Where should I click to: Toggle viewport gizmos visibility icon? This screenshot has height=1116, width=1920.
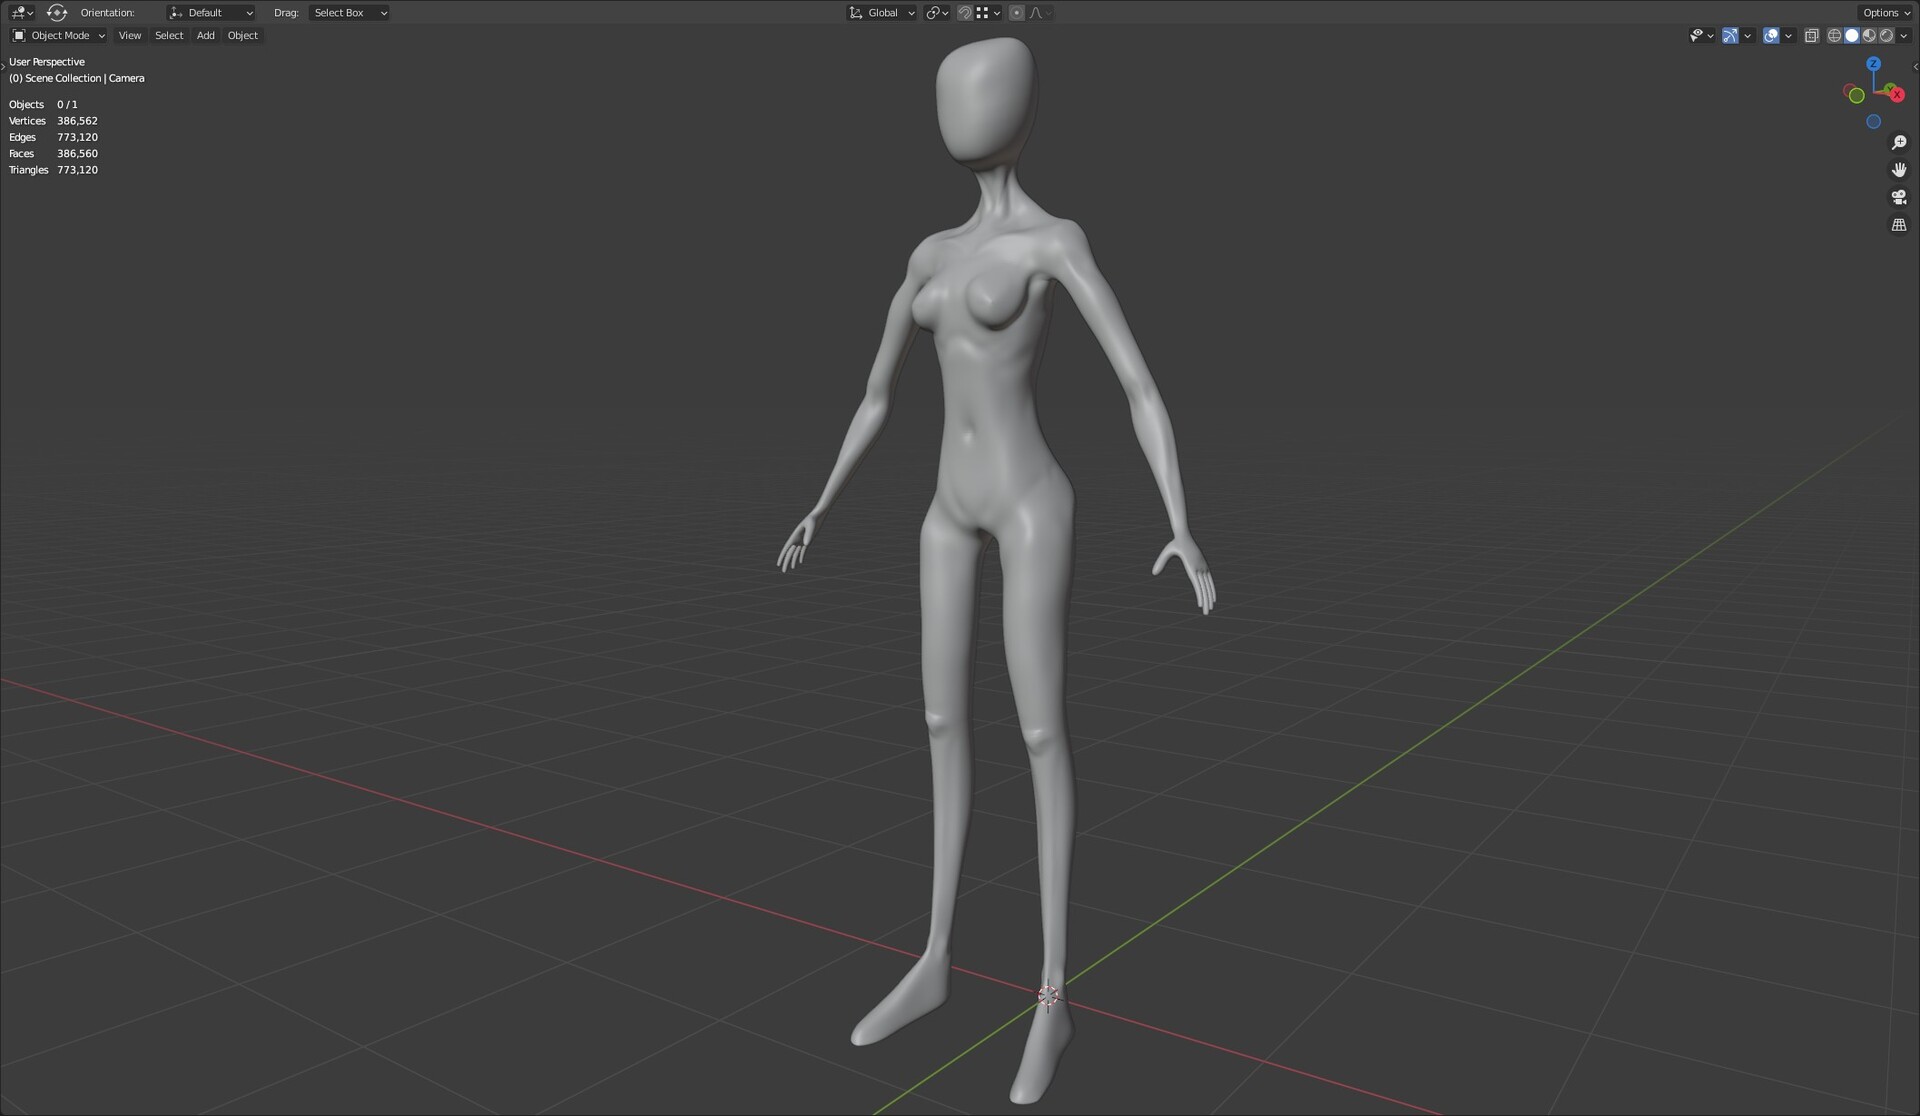tap(1730, 36)
